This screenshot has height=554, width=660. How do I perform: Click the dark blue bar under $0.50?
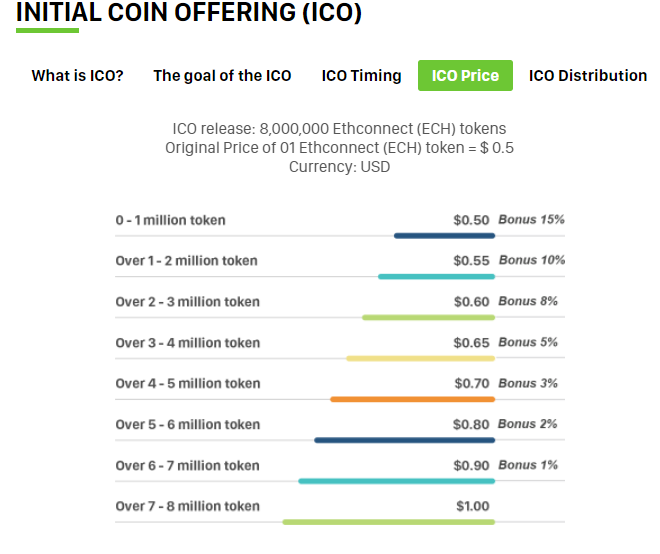click(x=444, y=236)
